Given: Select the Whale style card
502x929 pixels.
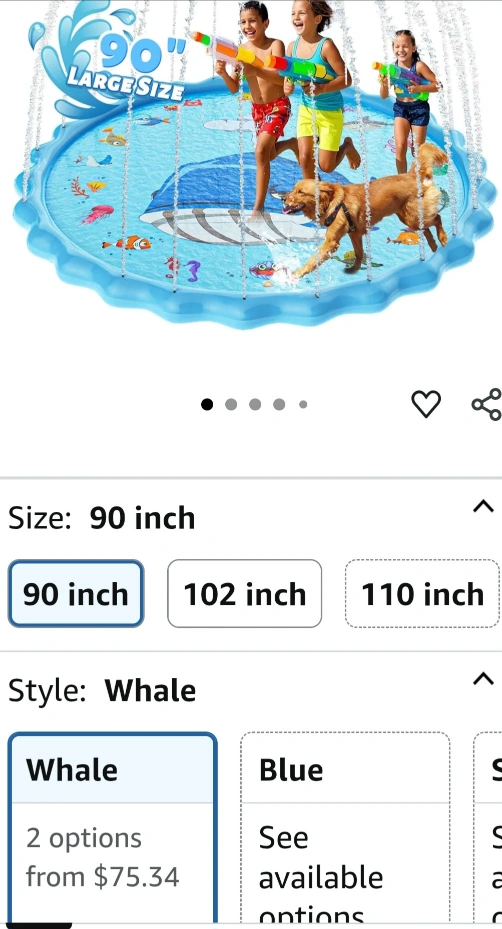Looking at the screenshot, I should tap(113, 829).
